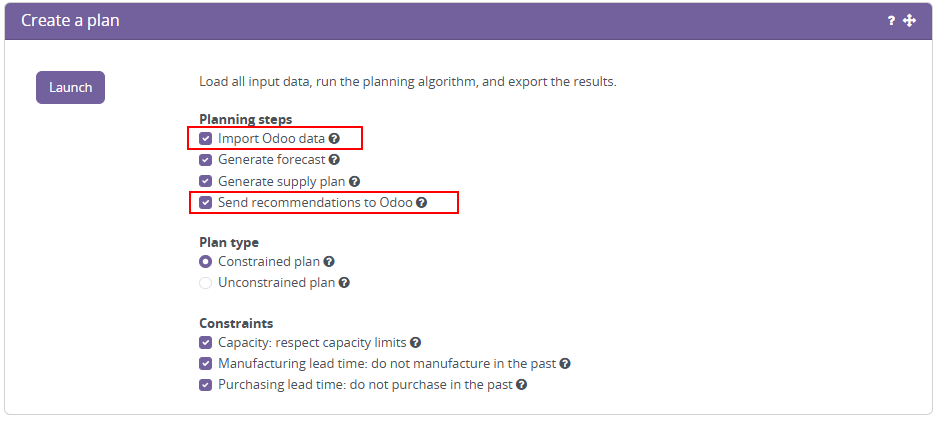Click help icon beside Constrained plan
This screenshot has height=422, width=947.
[329, 262]
